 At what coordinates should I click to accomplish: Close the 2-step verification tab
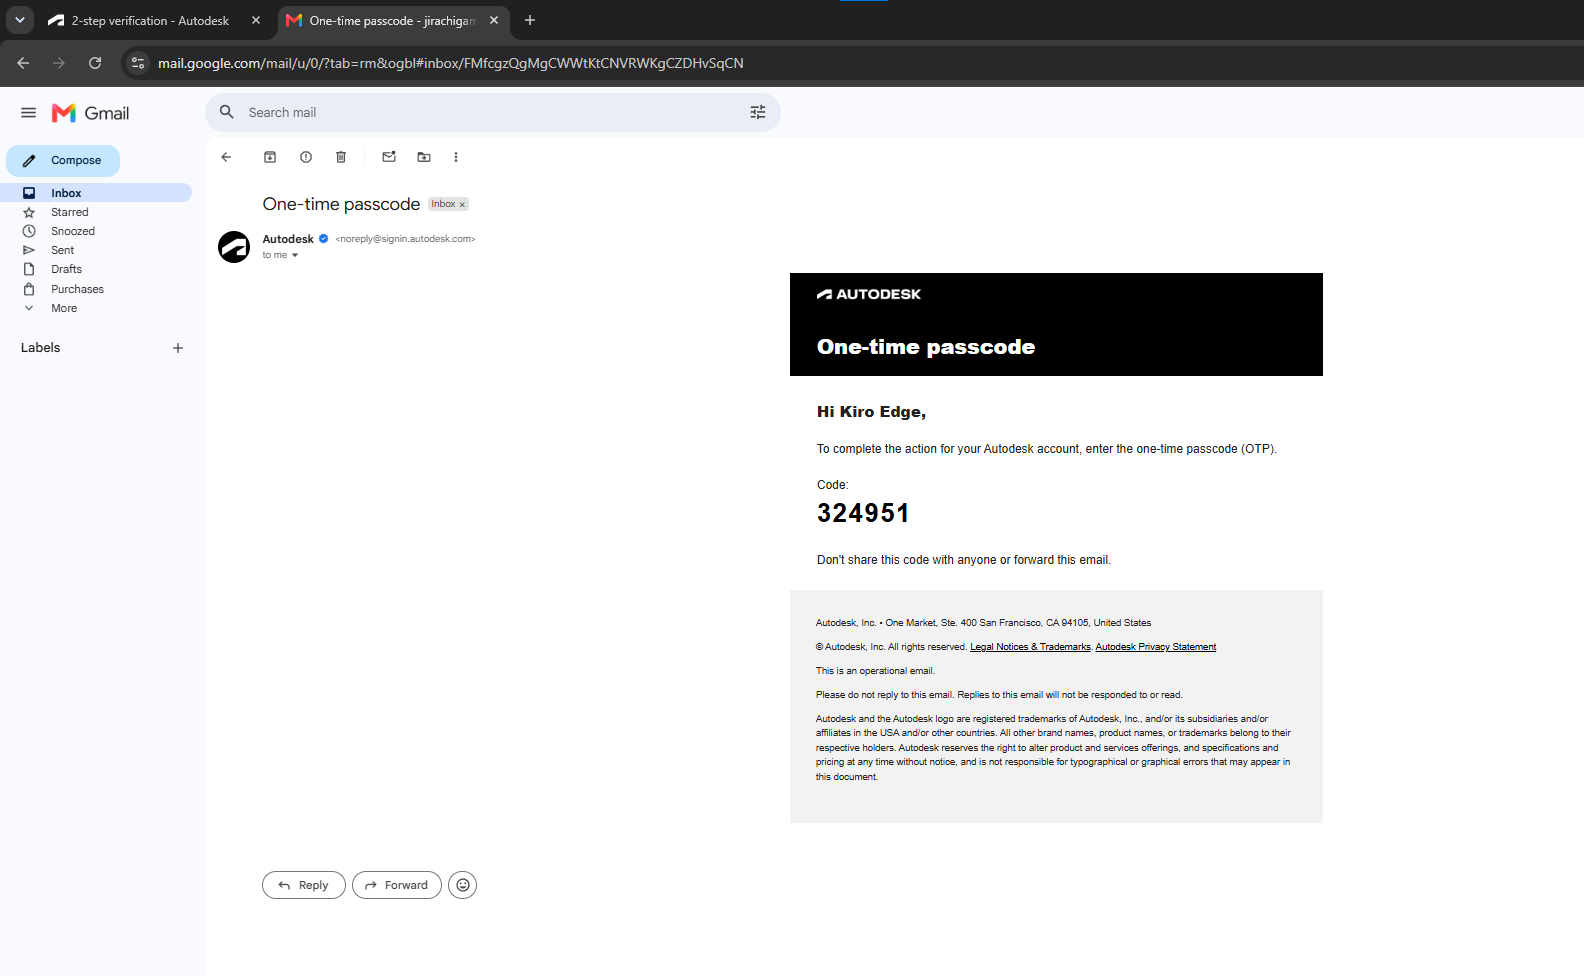pyautogui.click(x=256, y=20)
